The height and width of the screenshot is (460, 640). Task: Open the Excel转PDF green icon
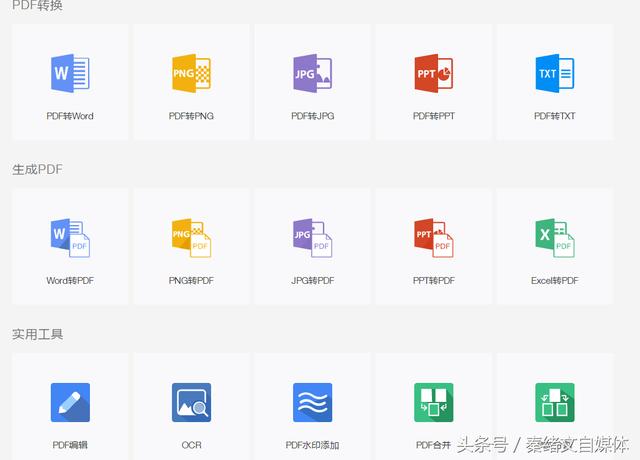[x=555, y=238]
